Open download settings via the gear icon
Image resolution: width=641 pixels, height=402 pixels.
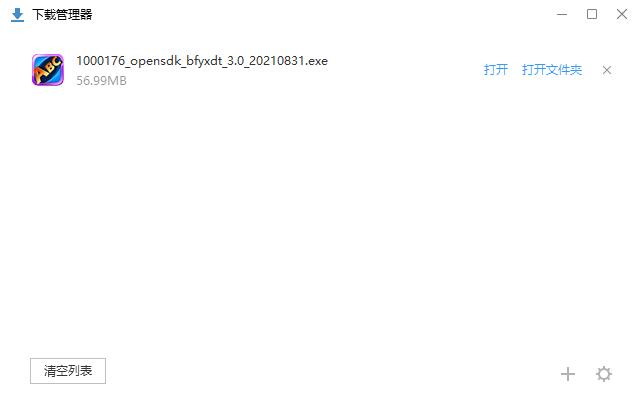tap(603, 374)
